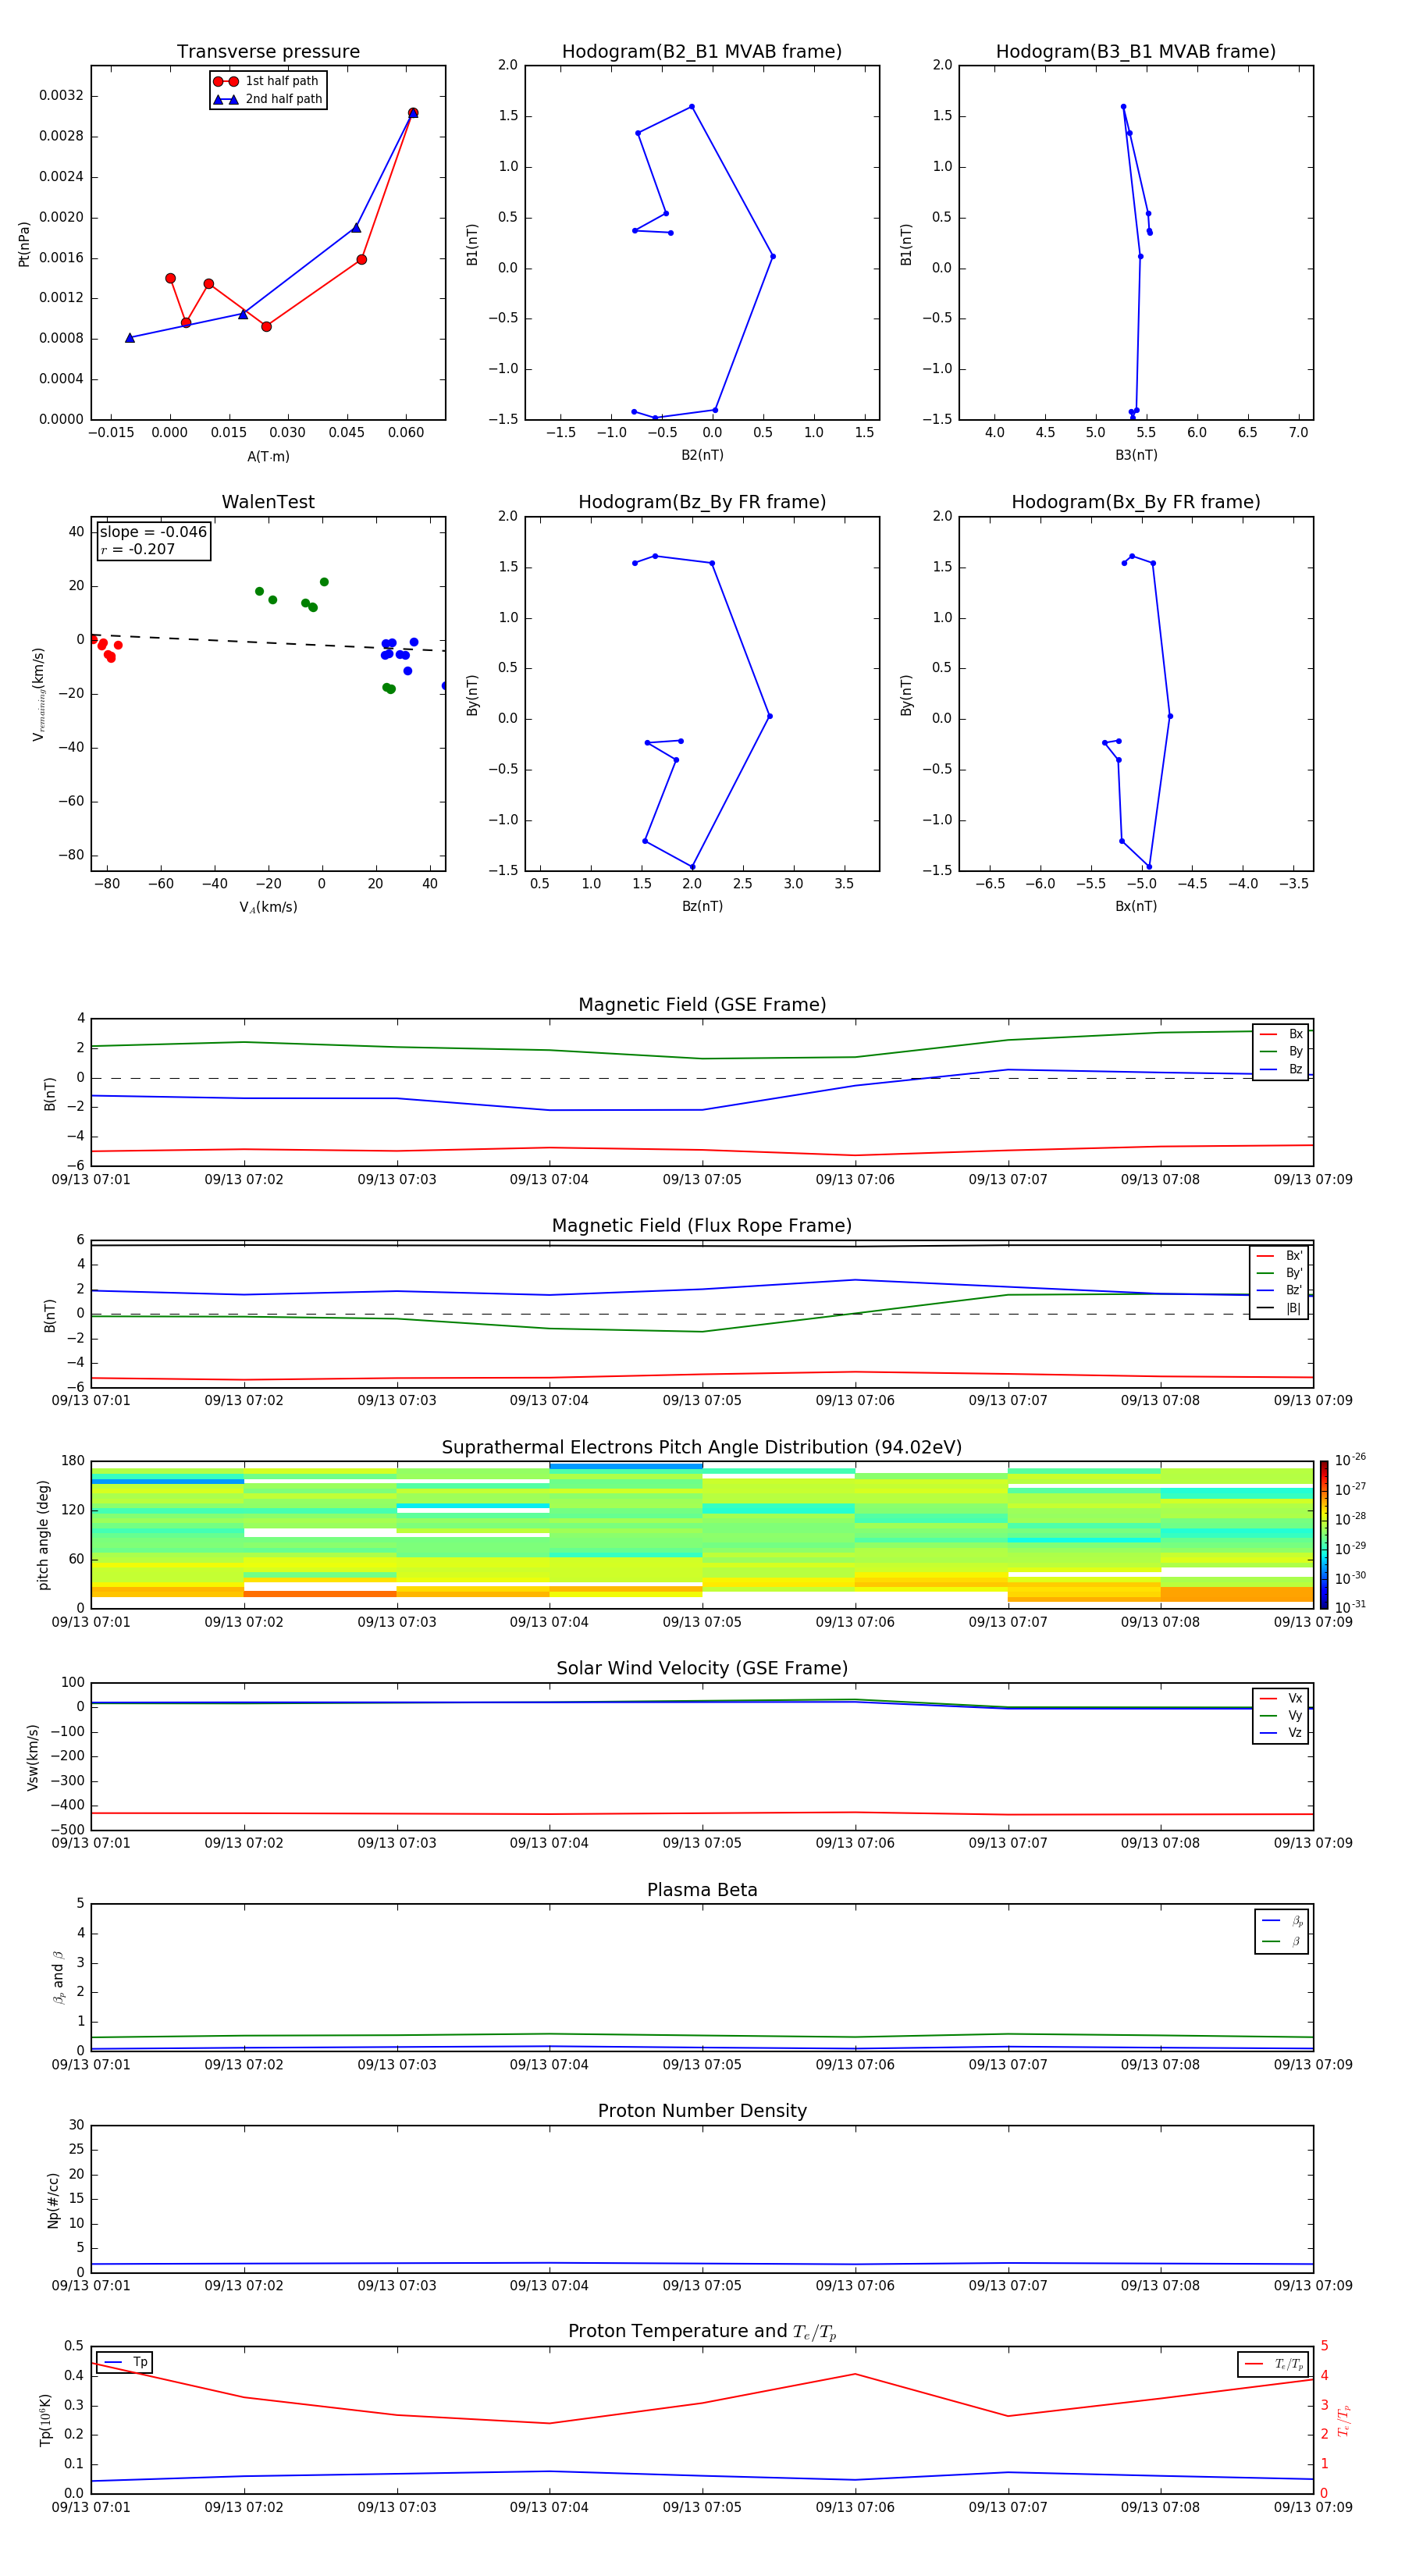
Task: Click the '10^-26' colorbar tick label
Action: coord(1350,1460)
